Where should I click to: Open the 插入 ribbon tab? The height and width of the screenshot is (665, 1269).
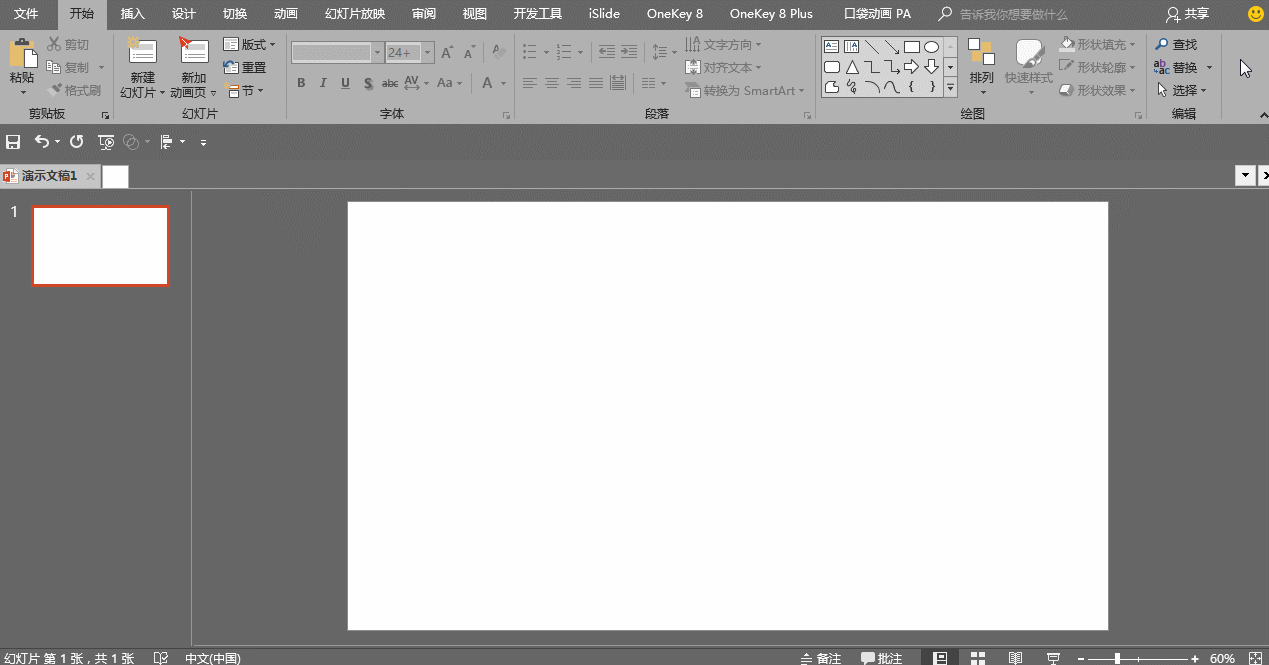132,14
